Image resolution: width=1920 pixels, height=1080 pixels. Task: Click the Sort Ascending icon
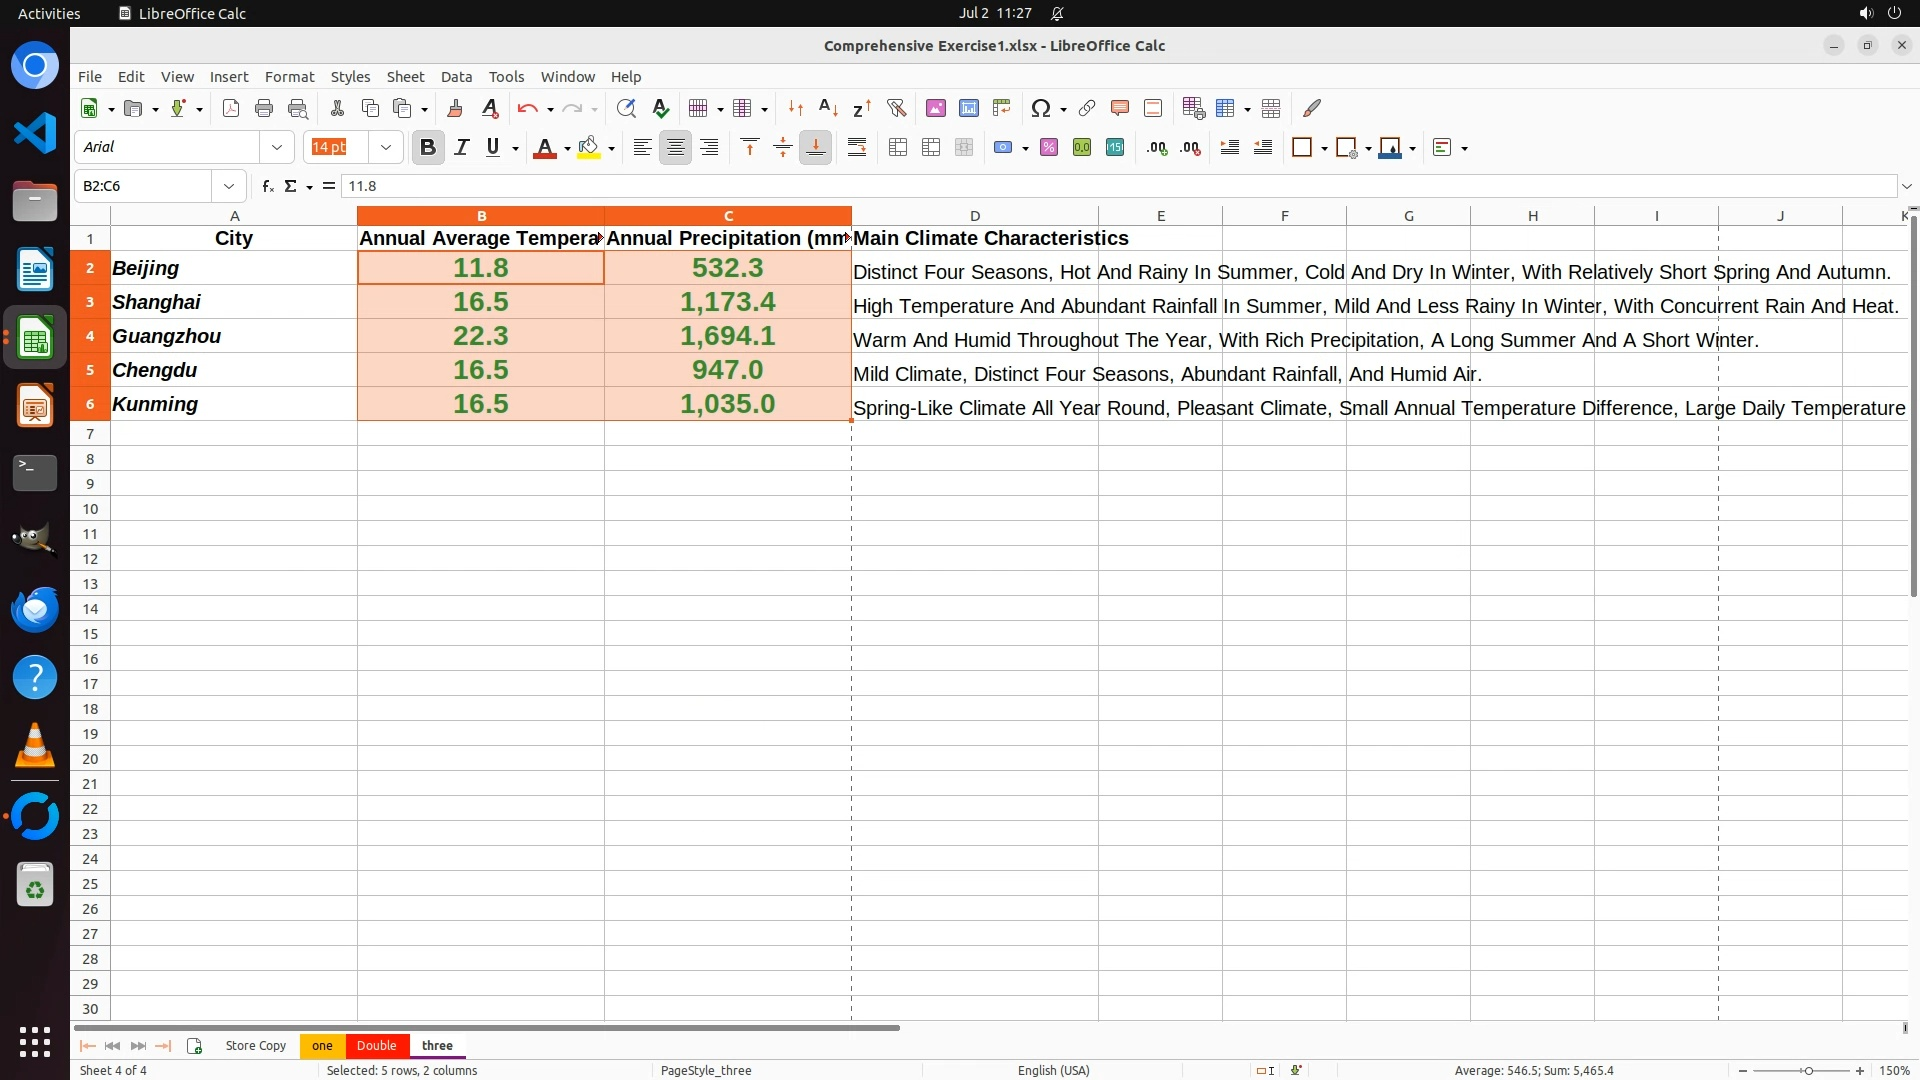pos(828,108)
